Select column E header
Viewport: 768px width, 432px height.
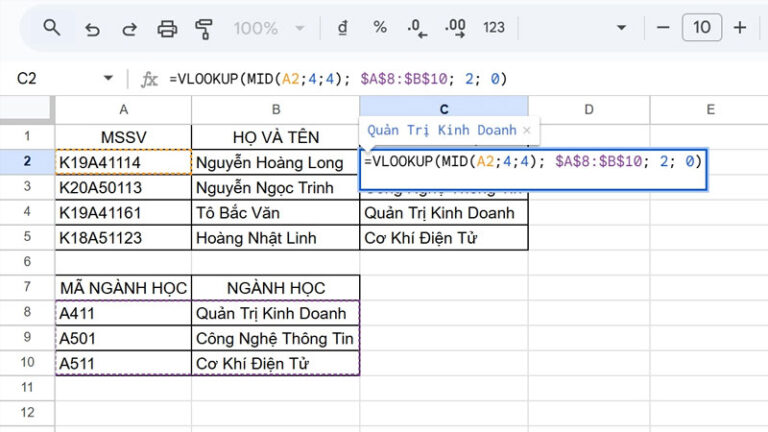pos(709,109)
